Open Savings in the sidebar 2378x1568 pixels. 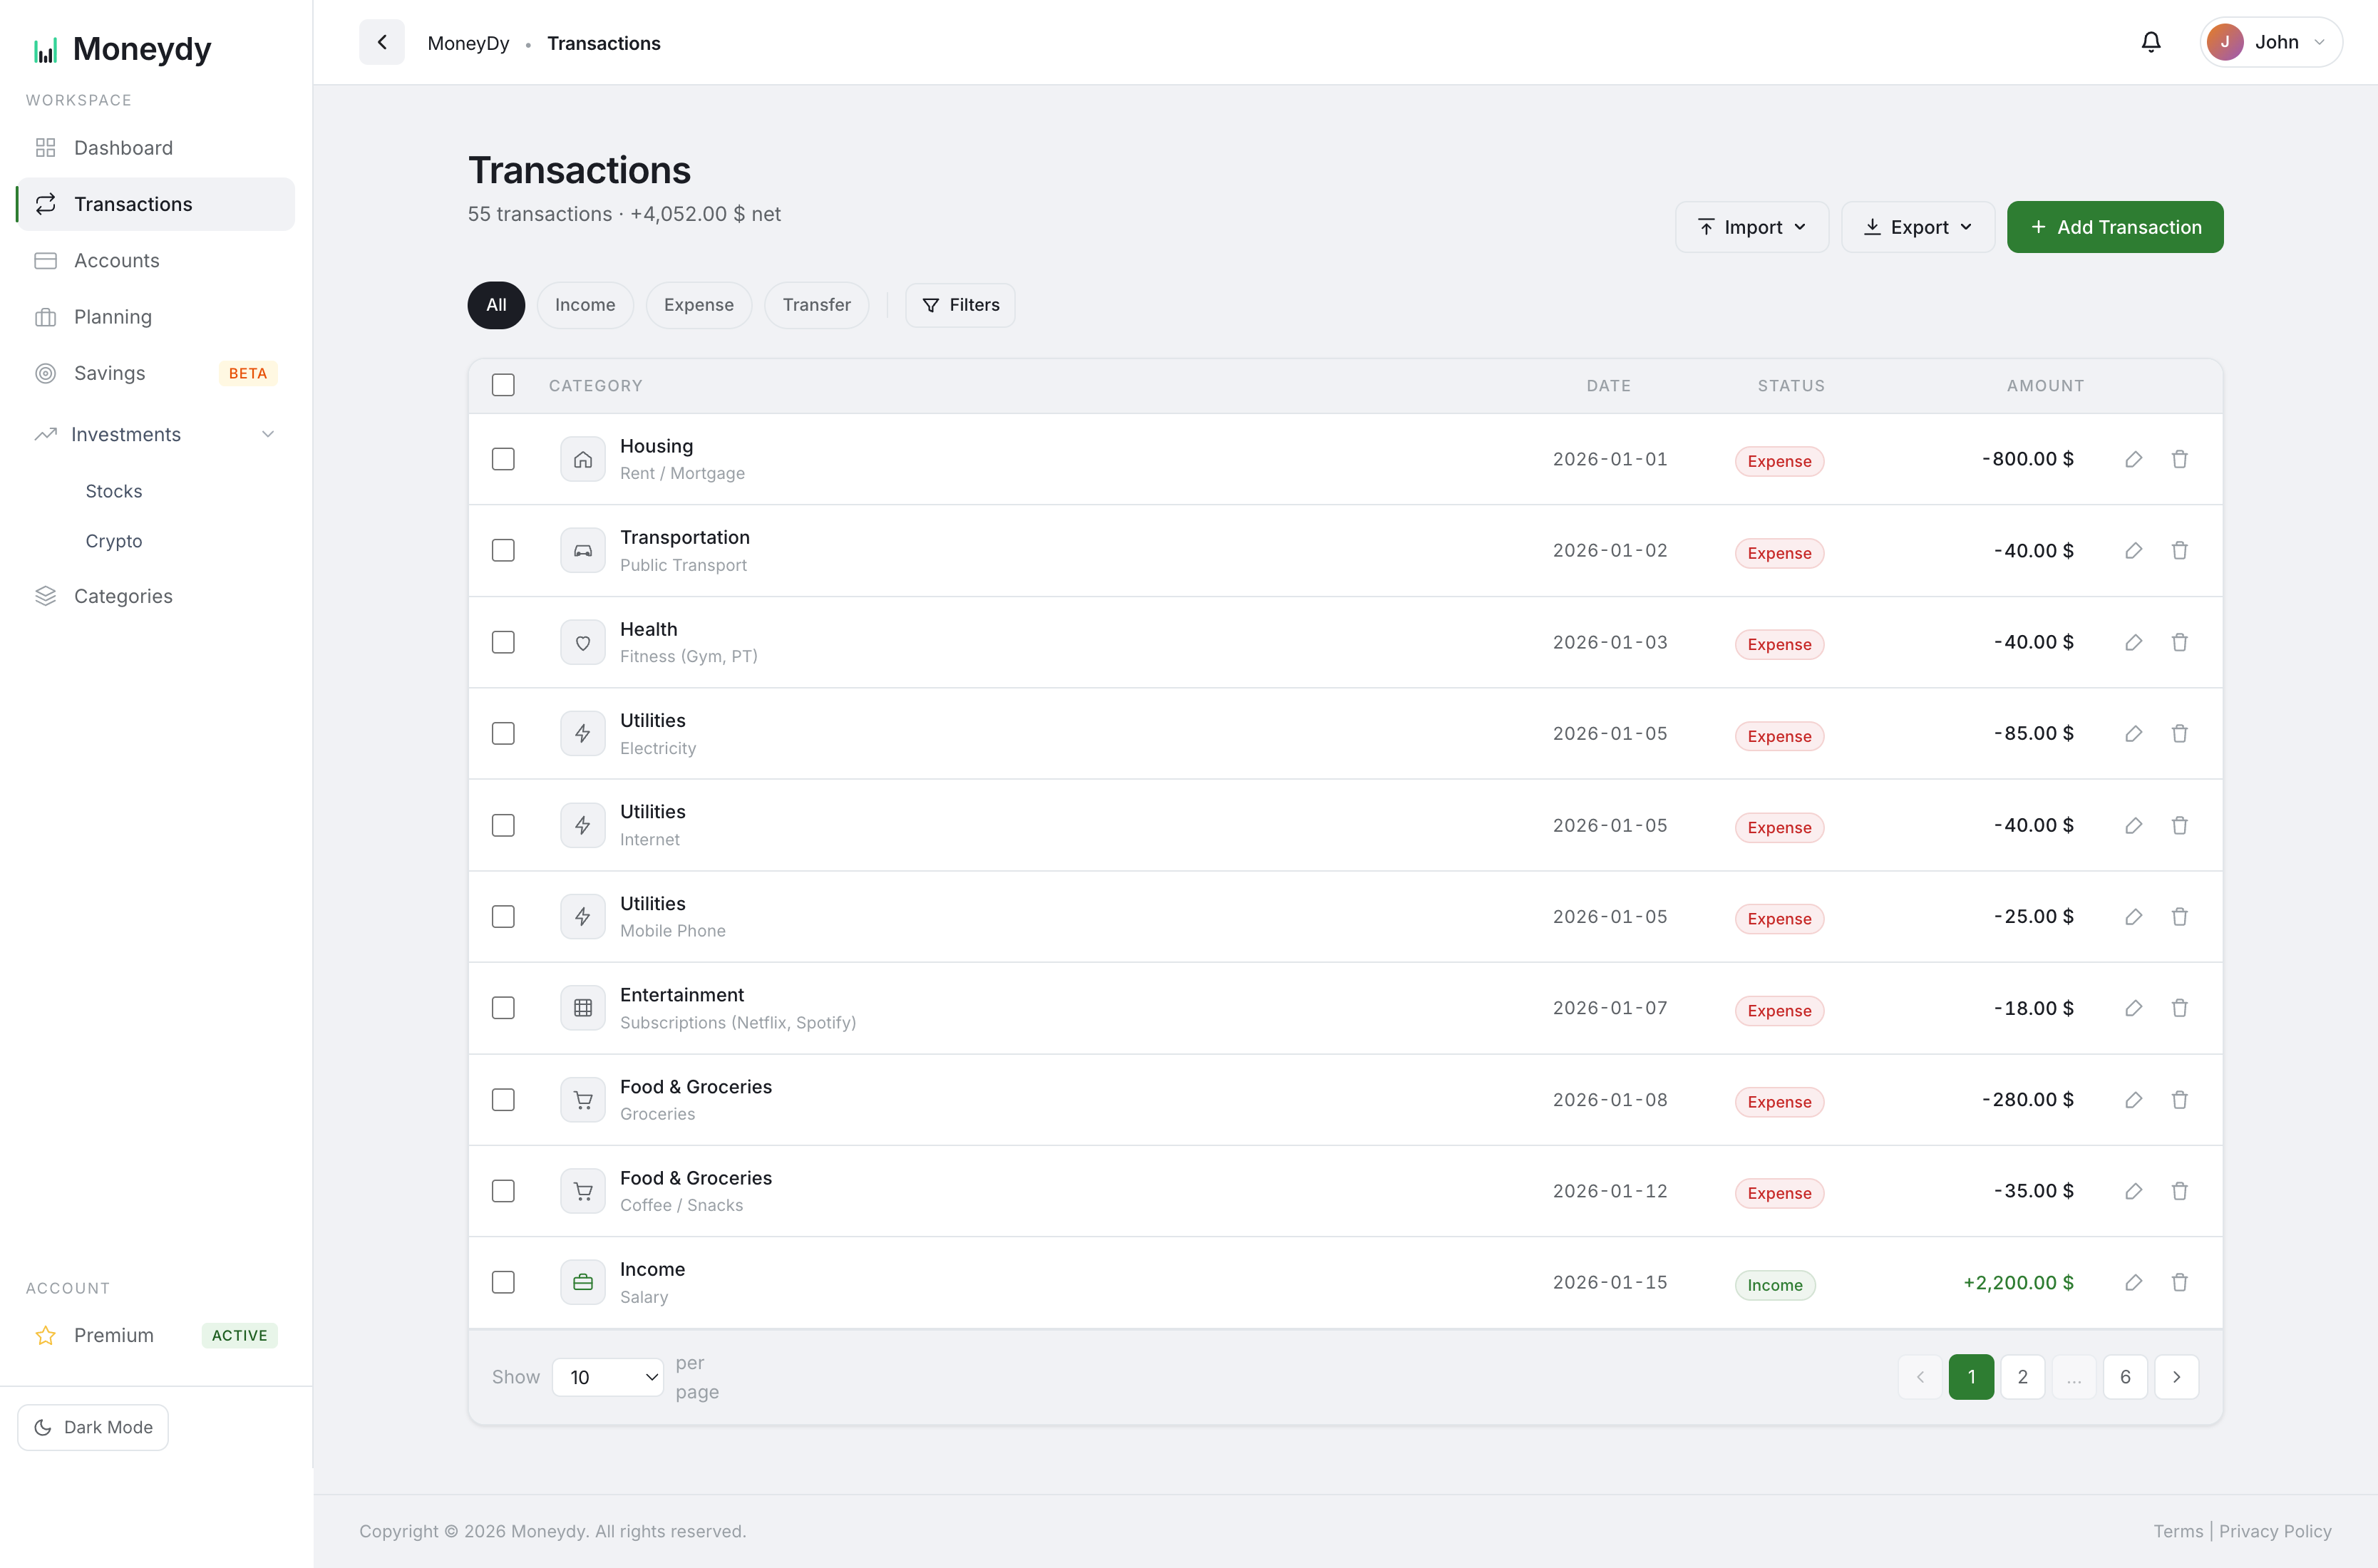[x=156, y=373]
